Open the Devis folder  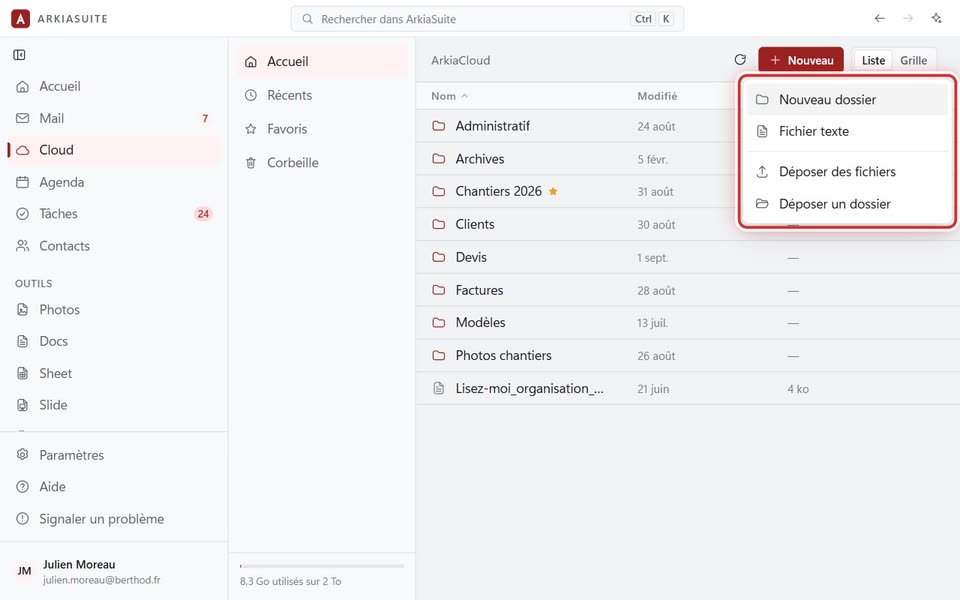(x=471, y=257)
